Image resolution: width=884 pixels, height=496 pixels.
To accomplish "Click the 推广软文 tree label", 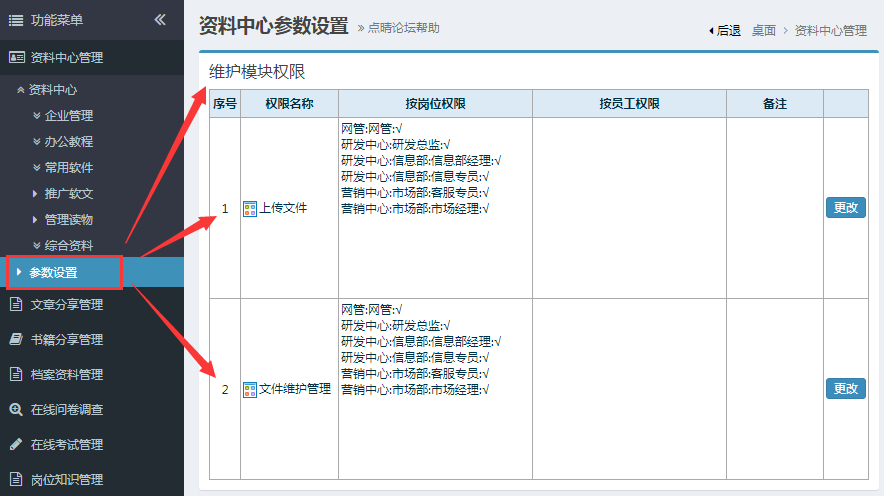I will point(69,193).
